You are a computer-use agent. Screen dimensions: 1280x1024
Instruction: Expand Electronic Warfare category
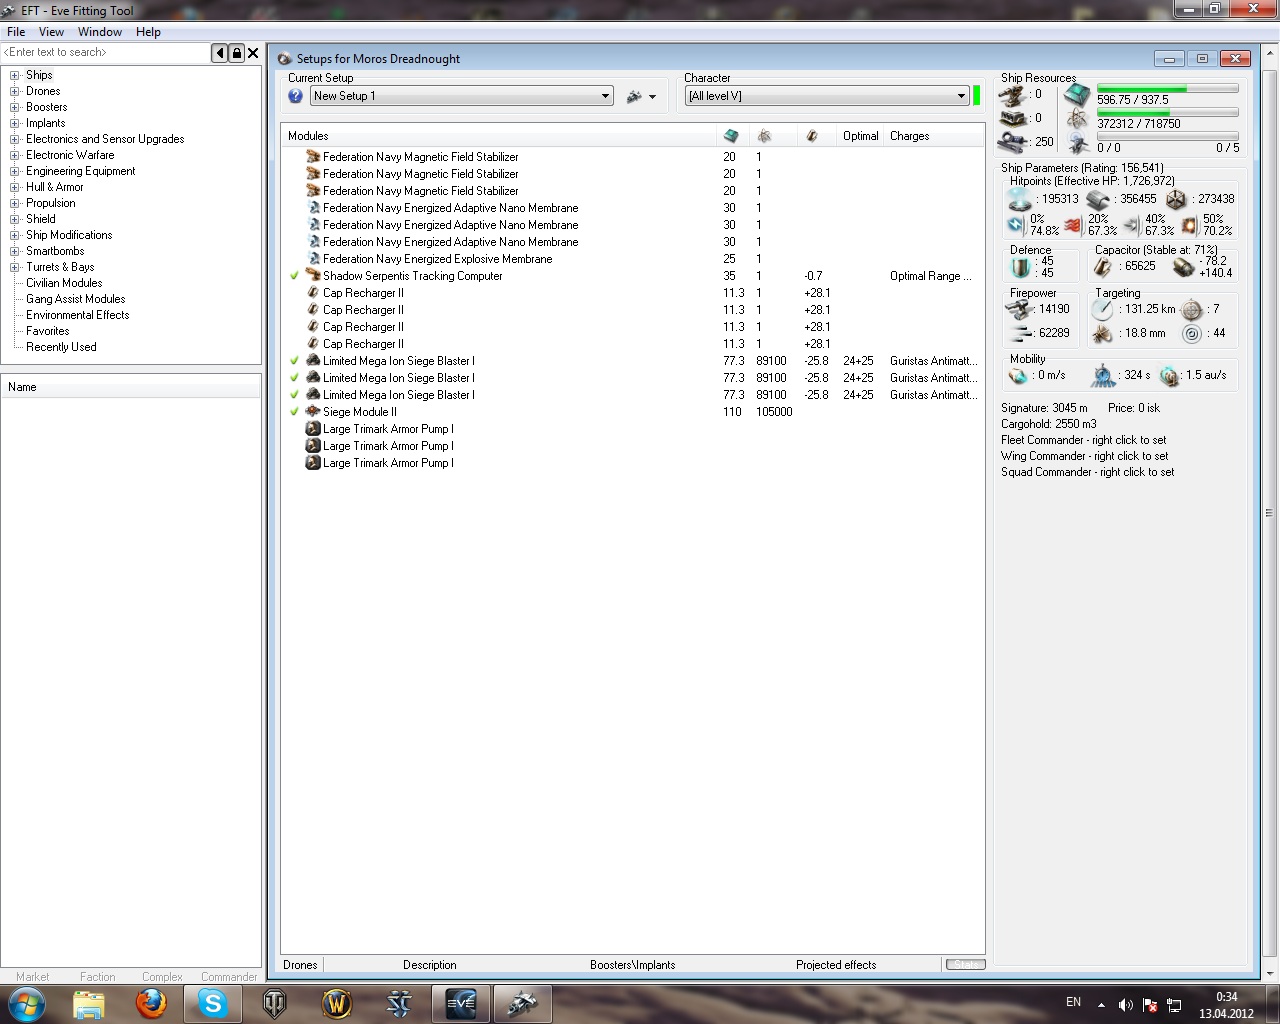coord(15,155)
